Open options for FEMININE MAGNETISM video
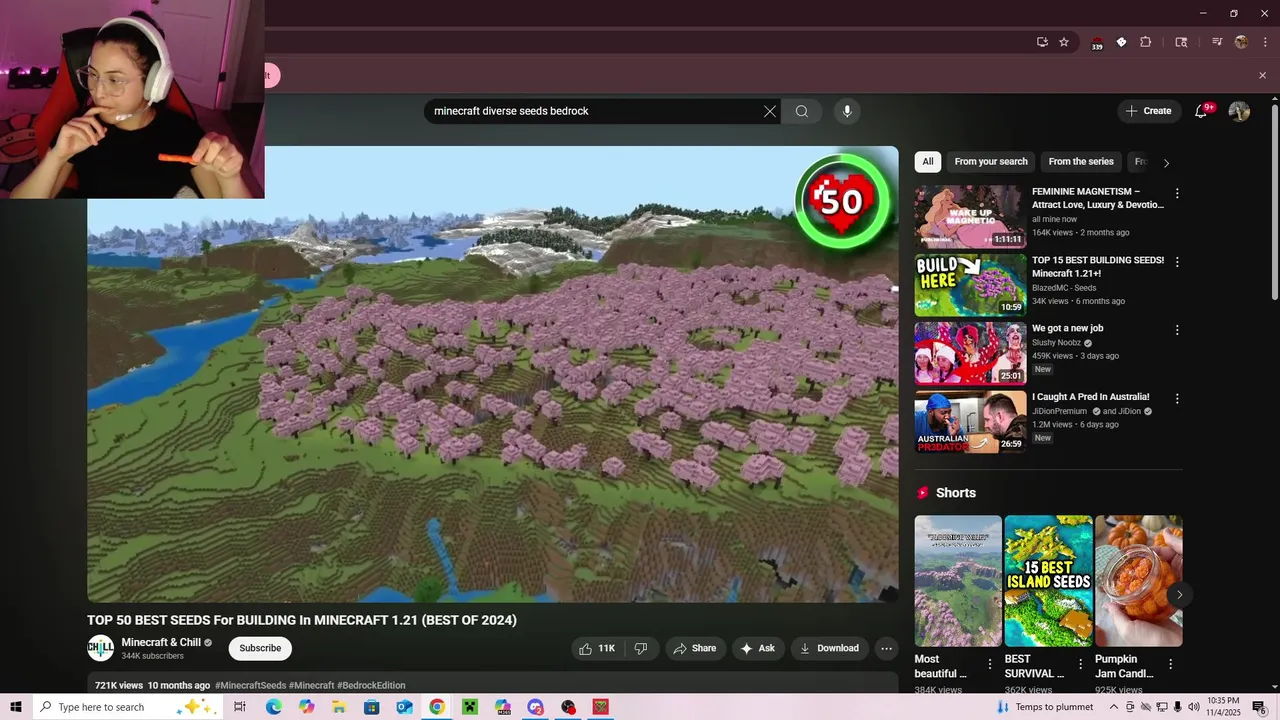Viewport: 1280px width, 720px height. (1177, 193)
